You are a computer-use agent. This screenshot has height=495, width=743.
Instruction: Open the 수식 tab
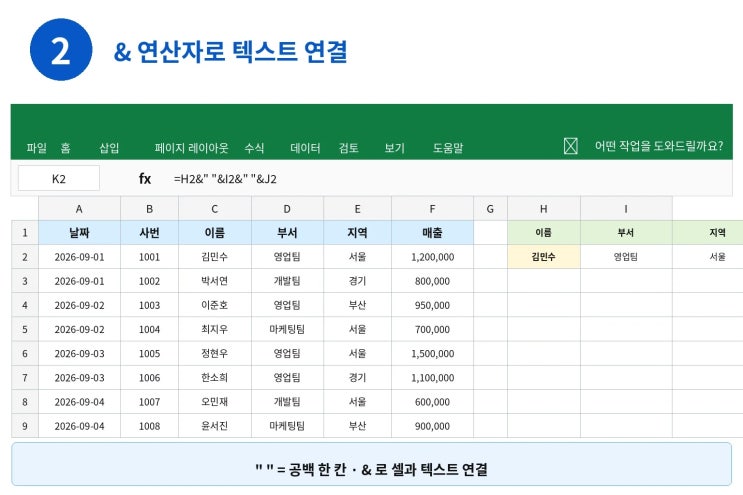pos(254,148)
